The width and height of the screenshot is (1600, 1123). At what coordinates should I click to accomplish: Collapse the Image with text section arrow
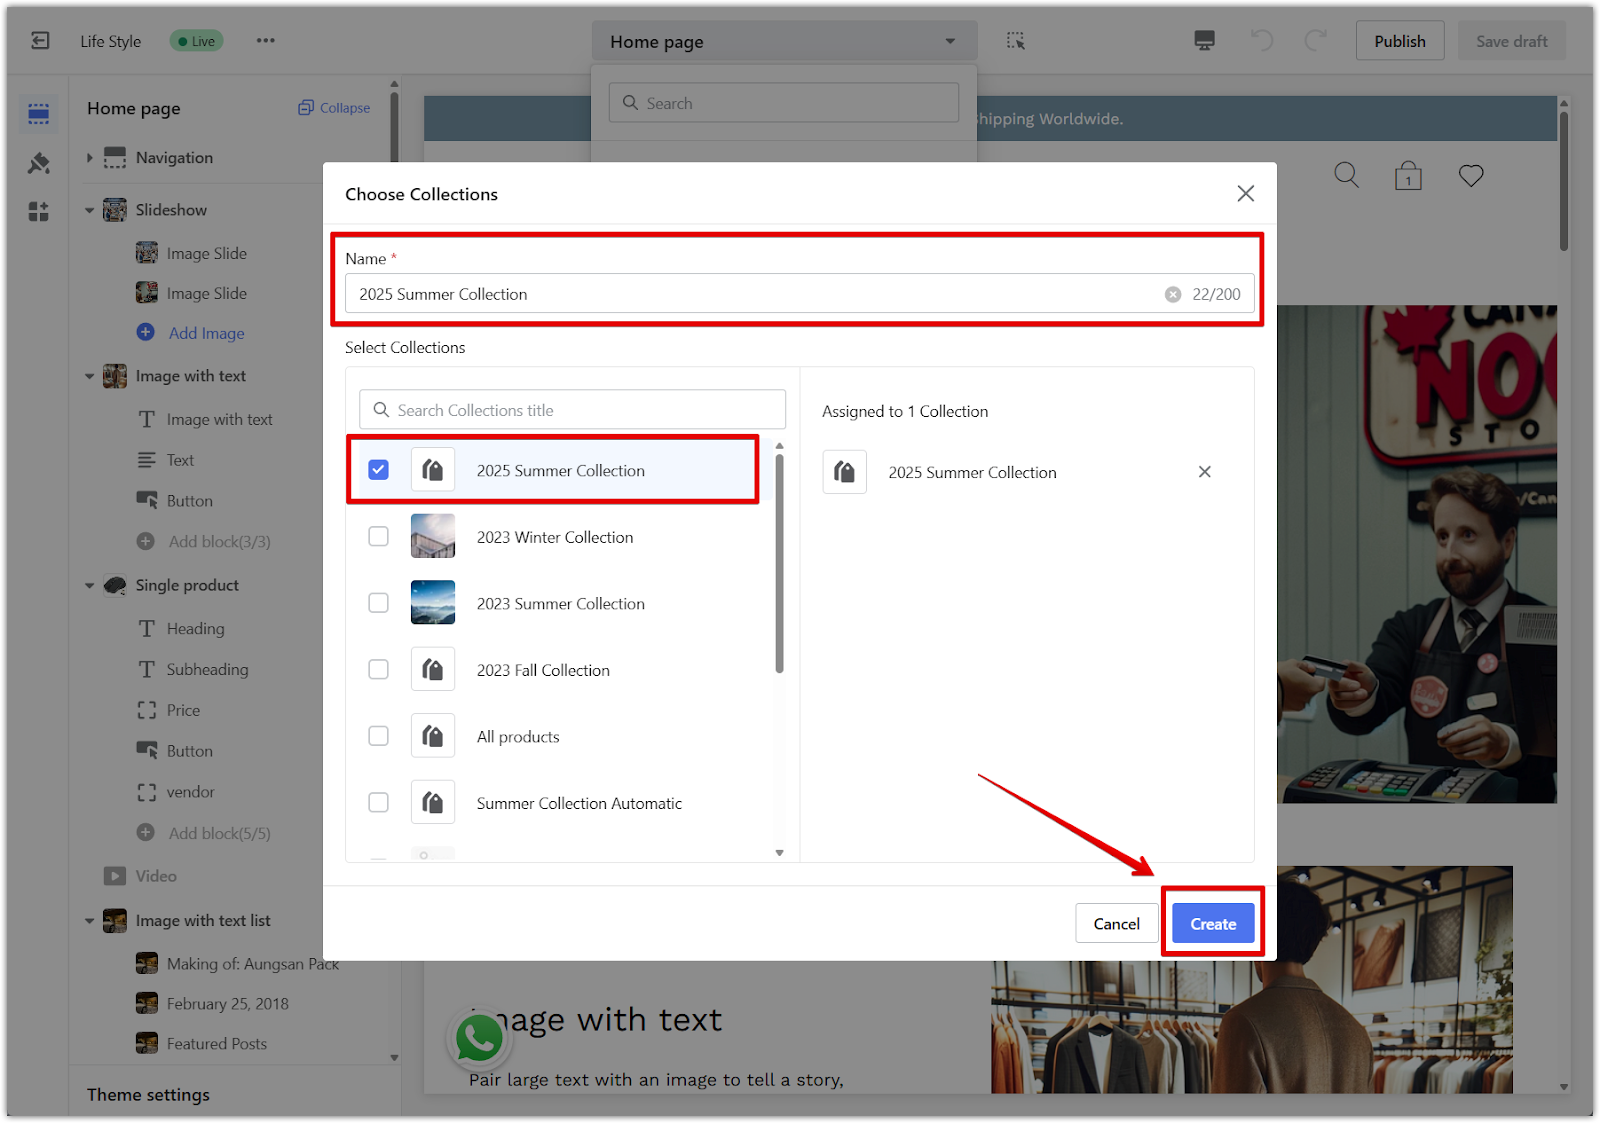(x=89, y=377)
